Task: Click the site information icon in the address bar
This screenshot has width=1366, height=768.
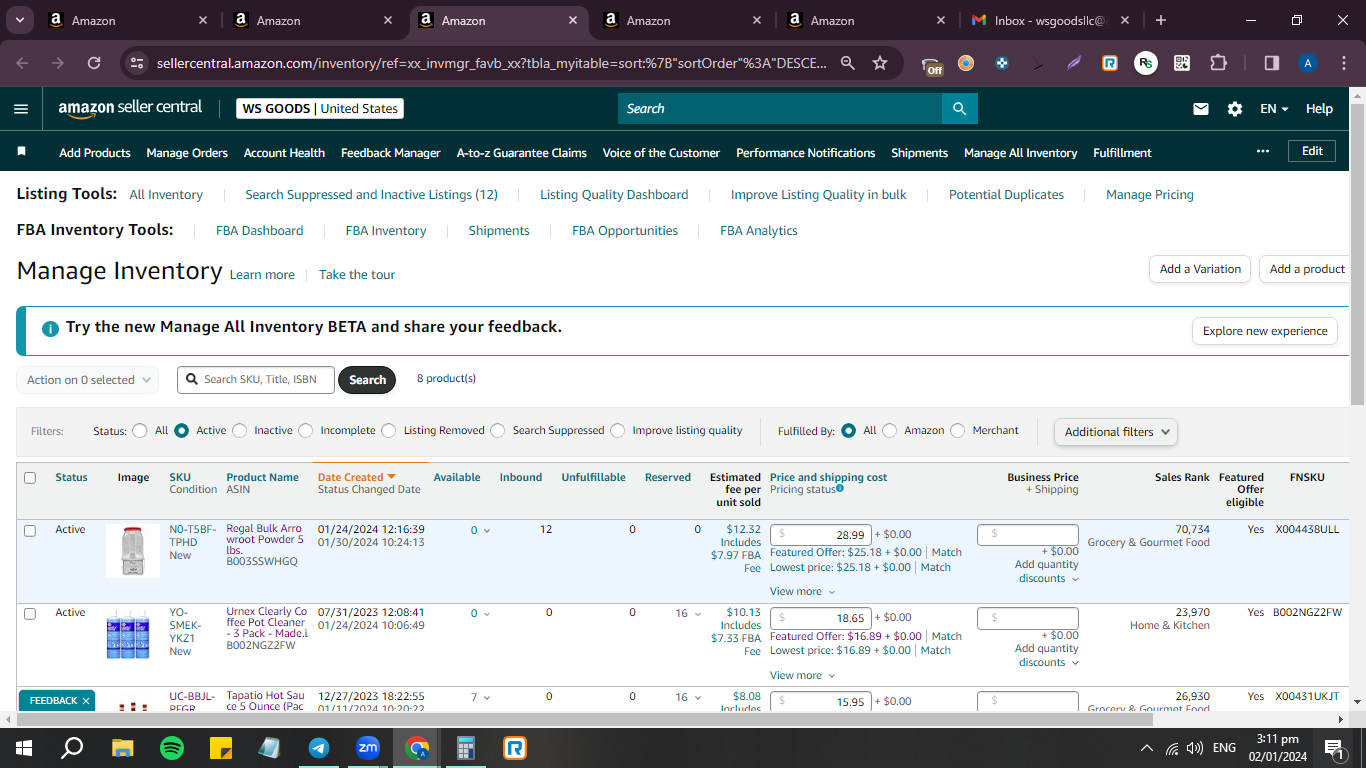Action: click(x=138, y=63)
